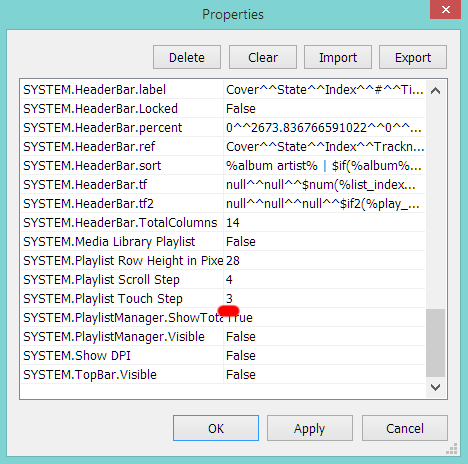Click the Clear button

[x=263, y=57]
